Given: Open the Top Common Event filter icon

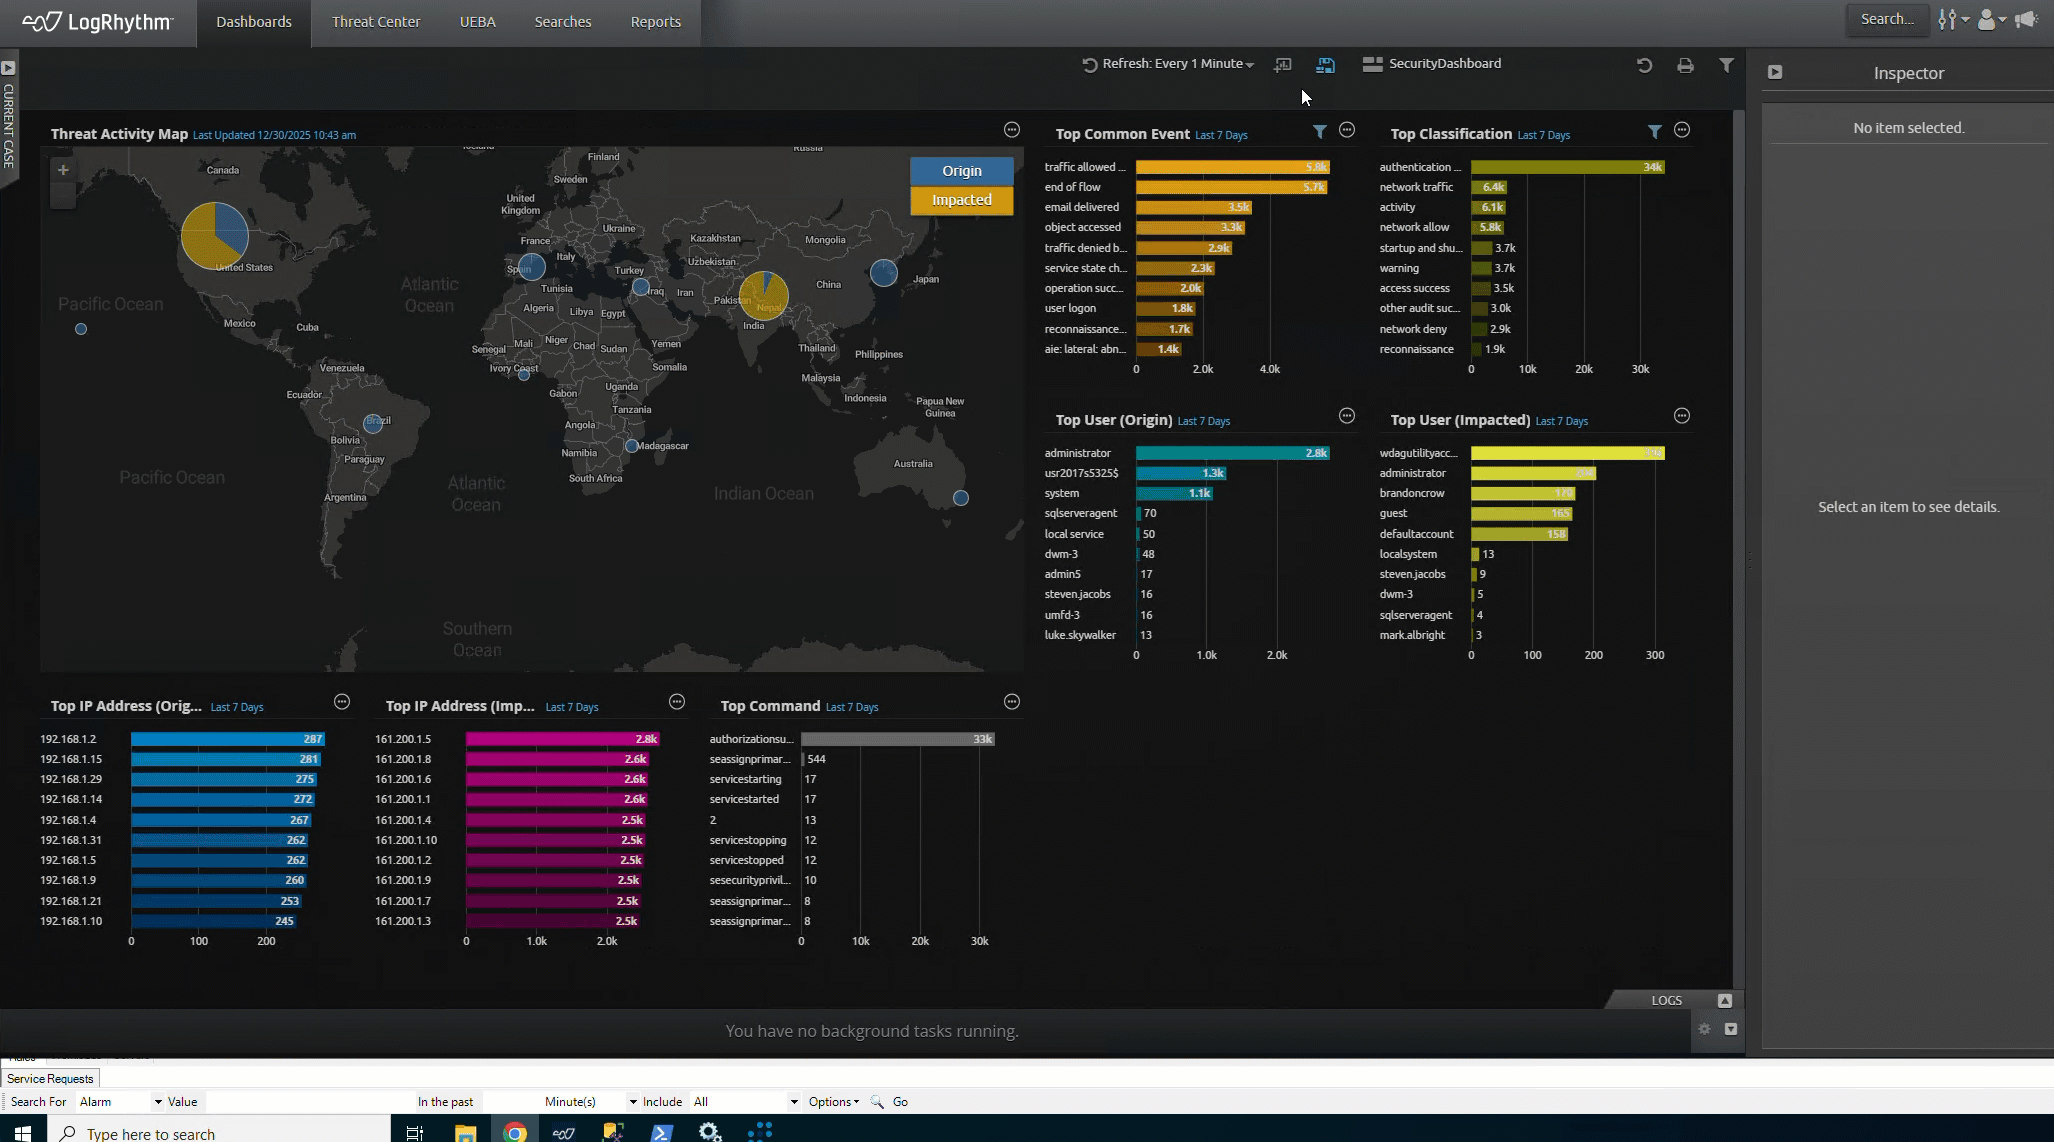Looking at the screenshot, I should [x=1320, y=131].
